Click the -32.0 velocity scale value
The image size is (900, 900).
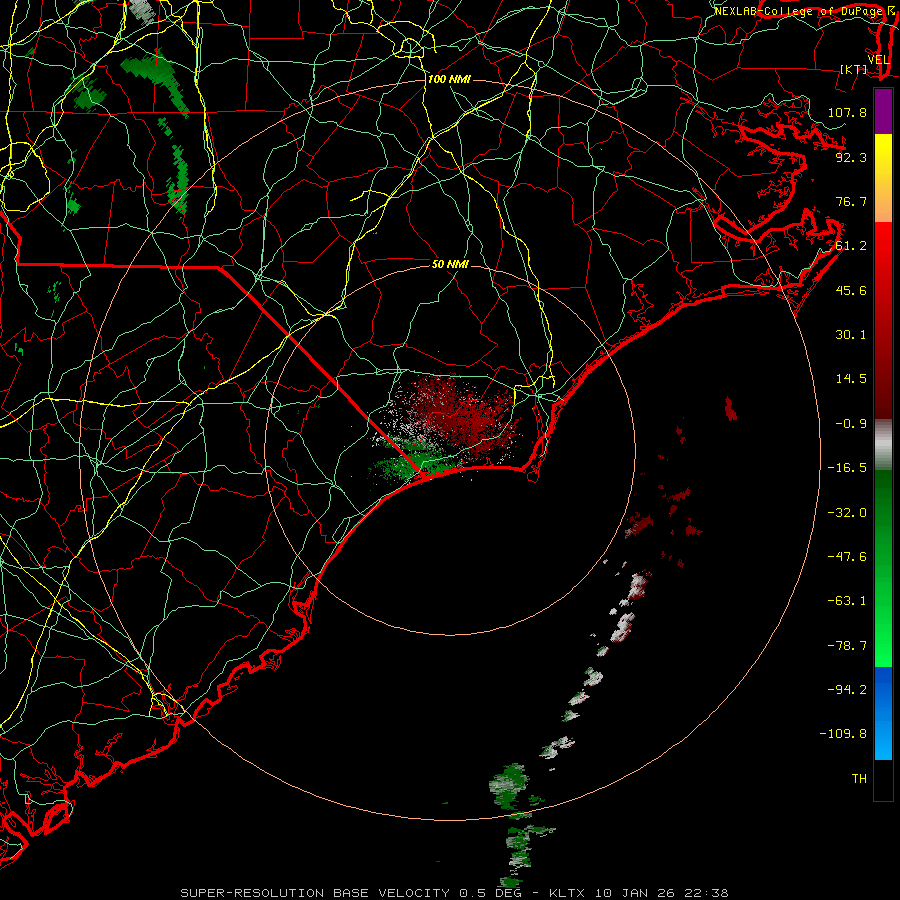coord(847,513)
